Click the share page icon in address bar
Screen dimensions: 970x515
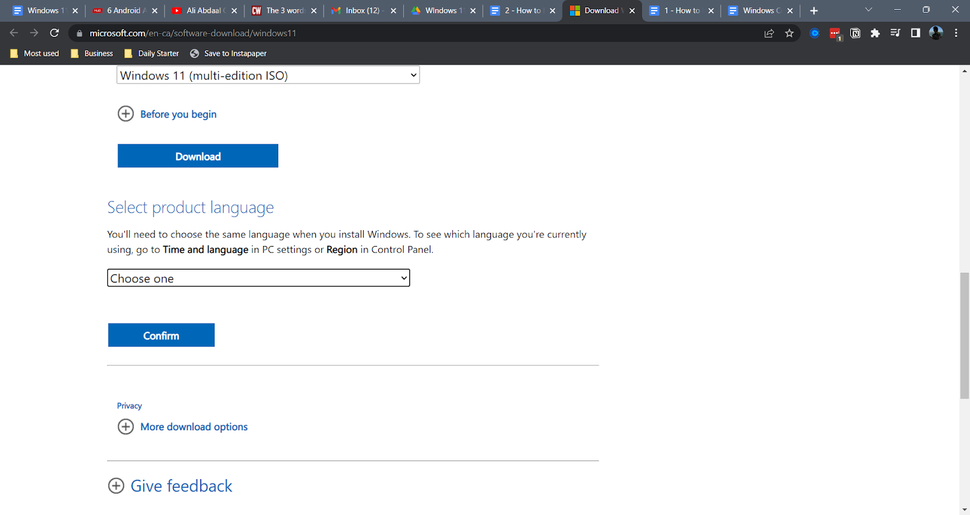coord(769,33)
